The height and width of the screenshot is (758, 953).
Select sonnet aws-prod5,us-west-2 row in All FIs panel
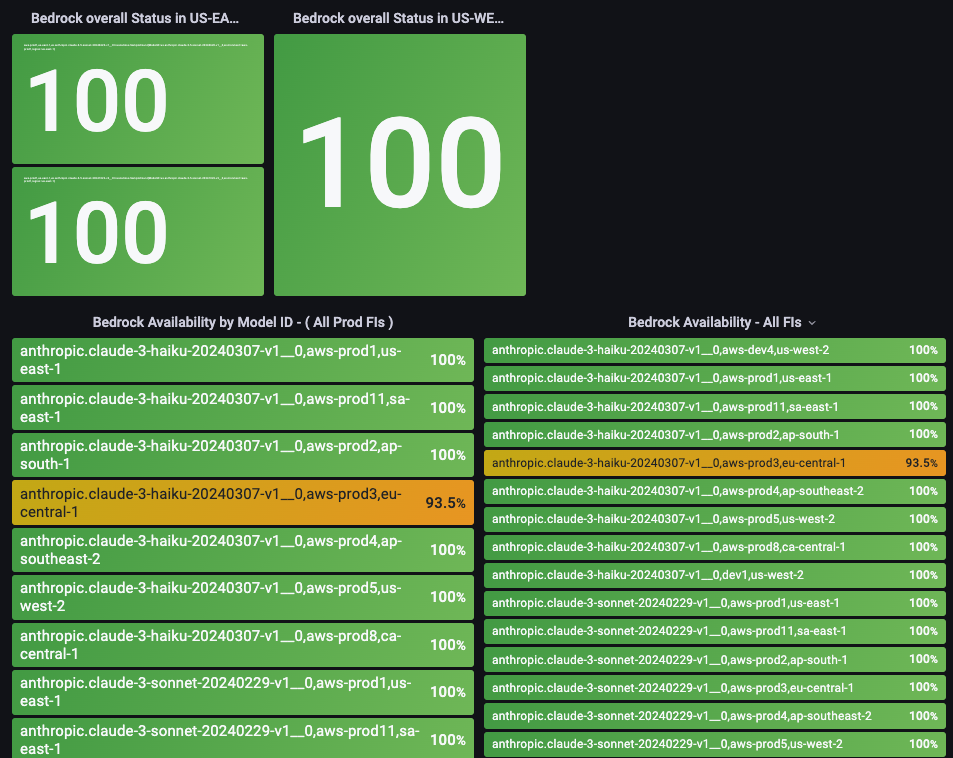point(715,744)
